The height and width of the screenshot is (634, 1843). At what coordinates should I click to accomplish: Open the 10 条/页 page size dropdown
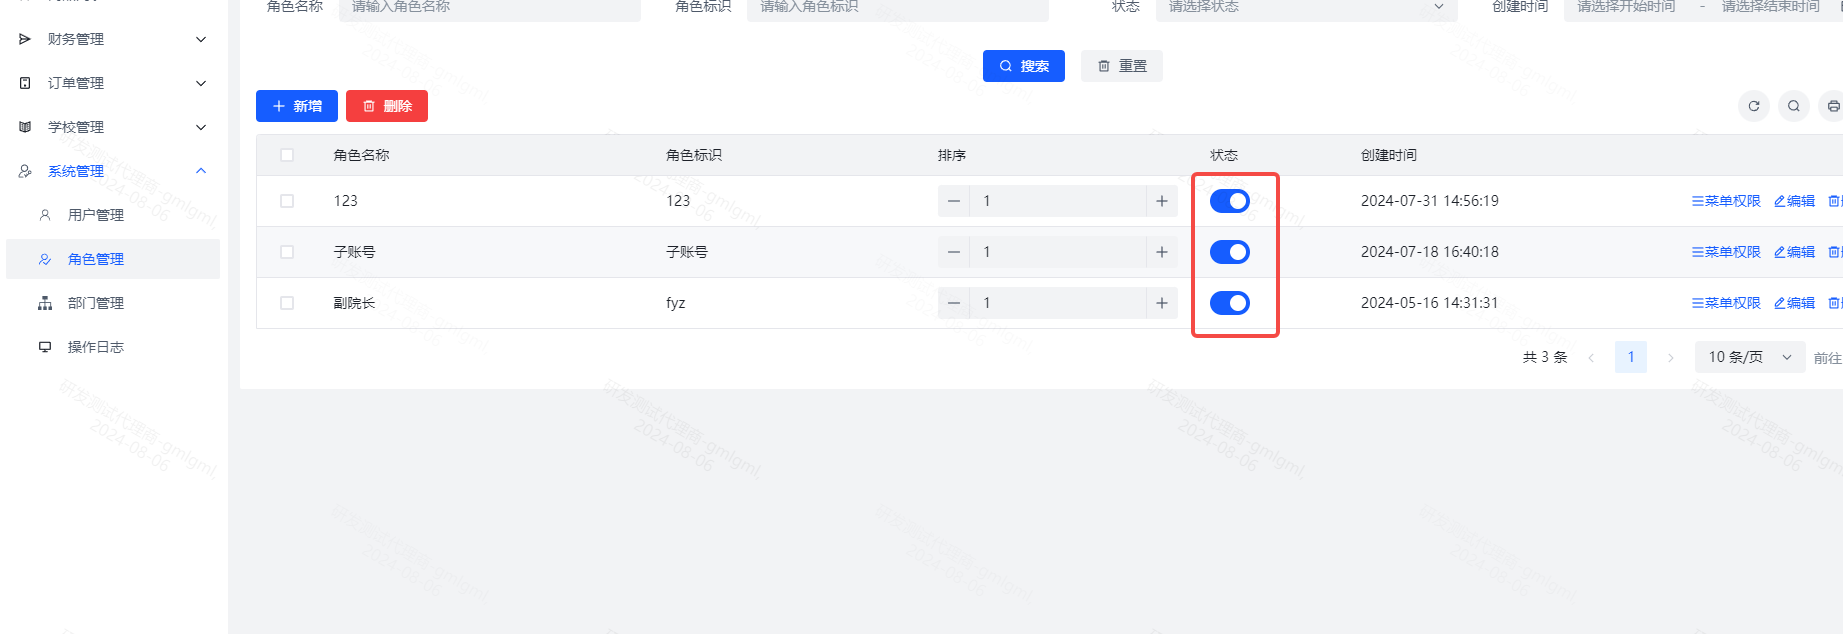click(x=1749, y=357)
